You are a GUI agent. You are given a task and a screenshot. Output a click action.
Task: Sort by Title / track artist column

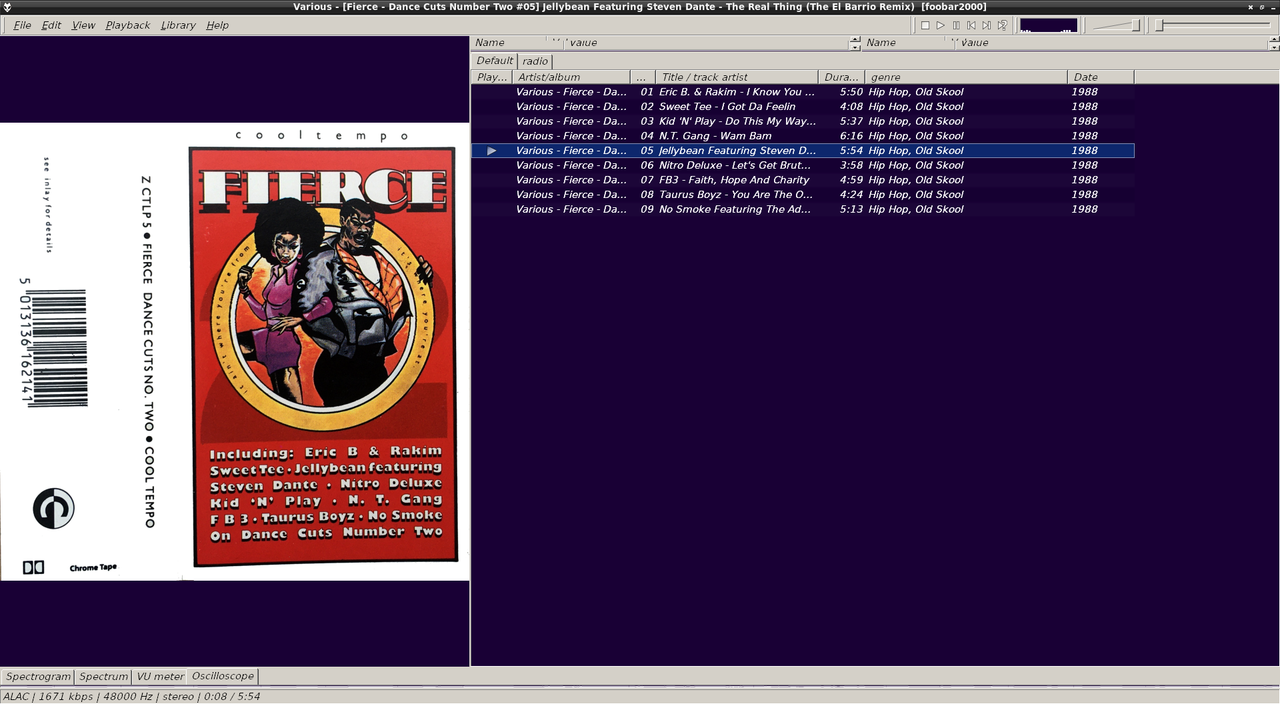(x=737, y=77)
